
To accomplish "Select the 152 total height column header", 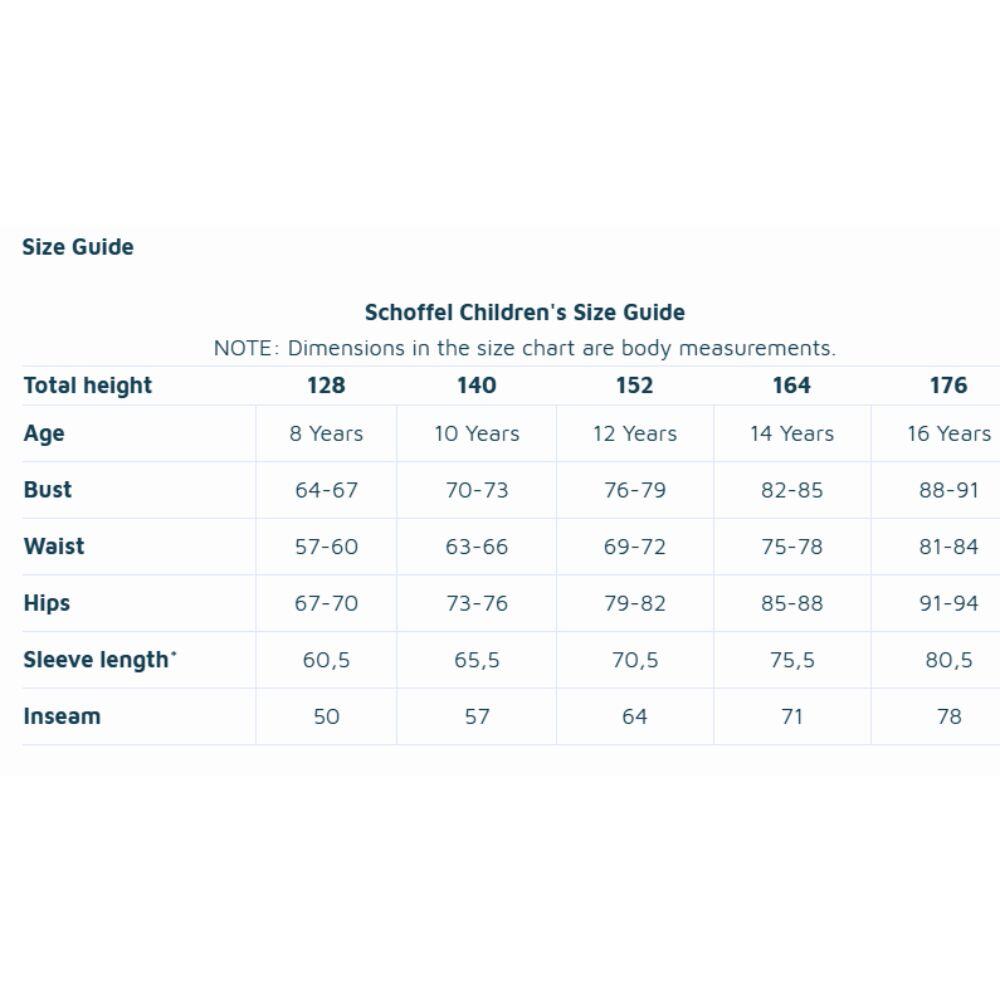I will 635,385.
